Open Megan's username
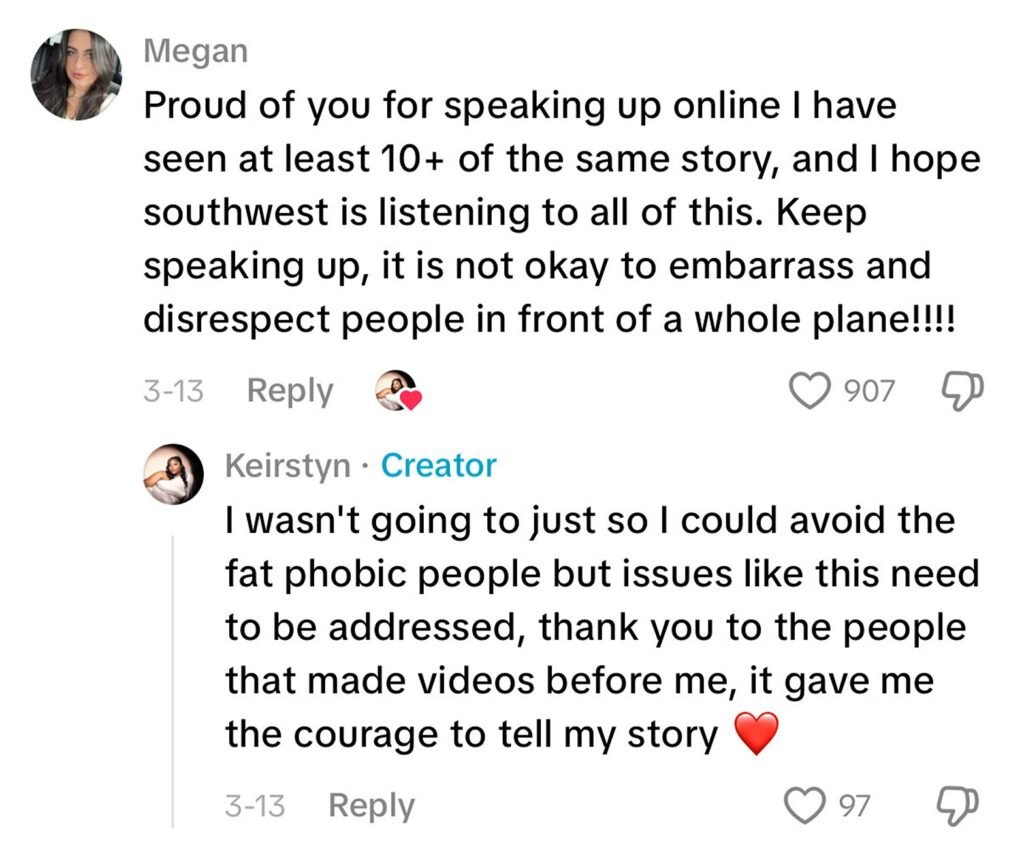This screenshot has width=1024, height=841. coord(196,50)
